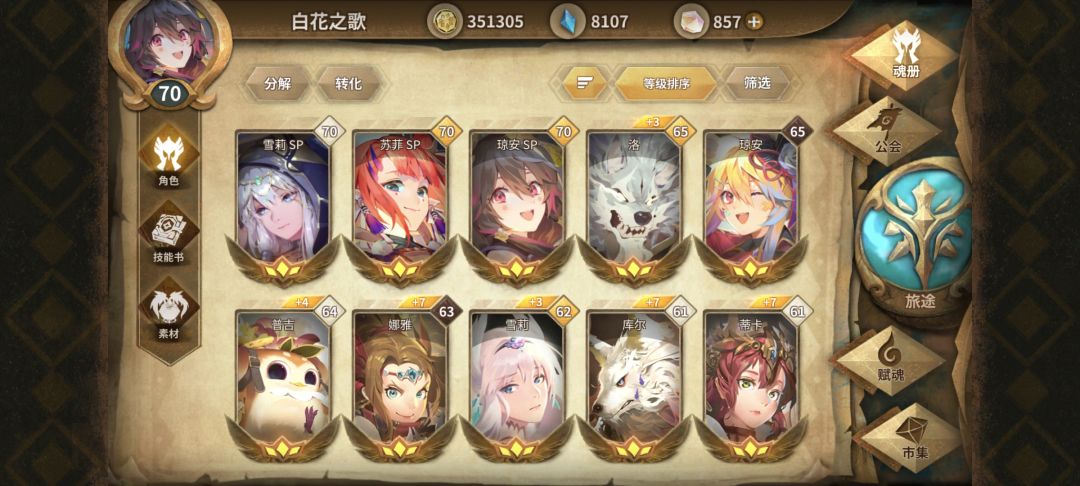Open the 公会 guild icon
The image size is (1080, 486).
(x=888, y=129)
